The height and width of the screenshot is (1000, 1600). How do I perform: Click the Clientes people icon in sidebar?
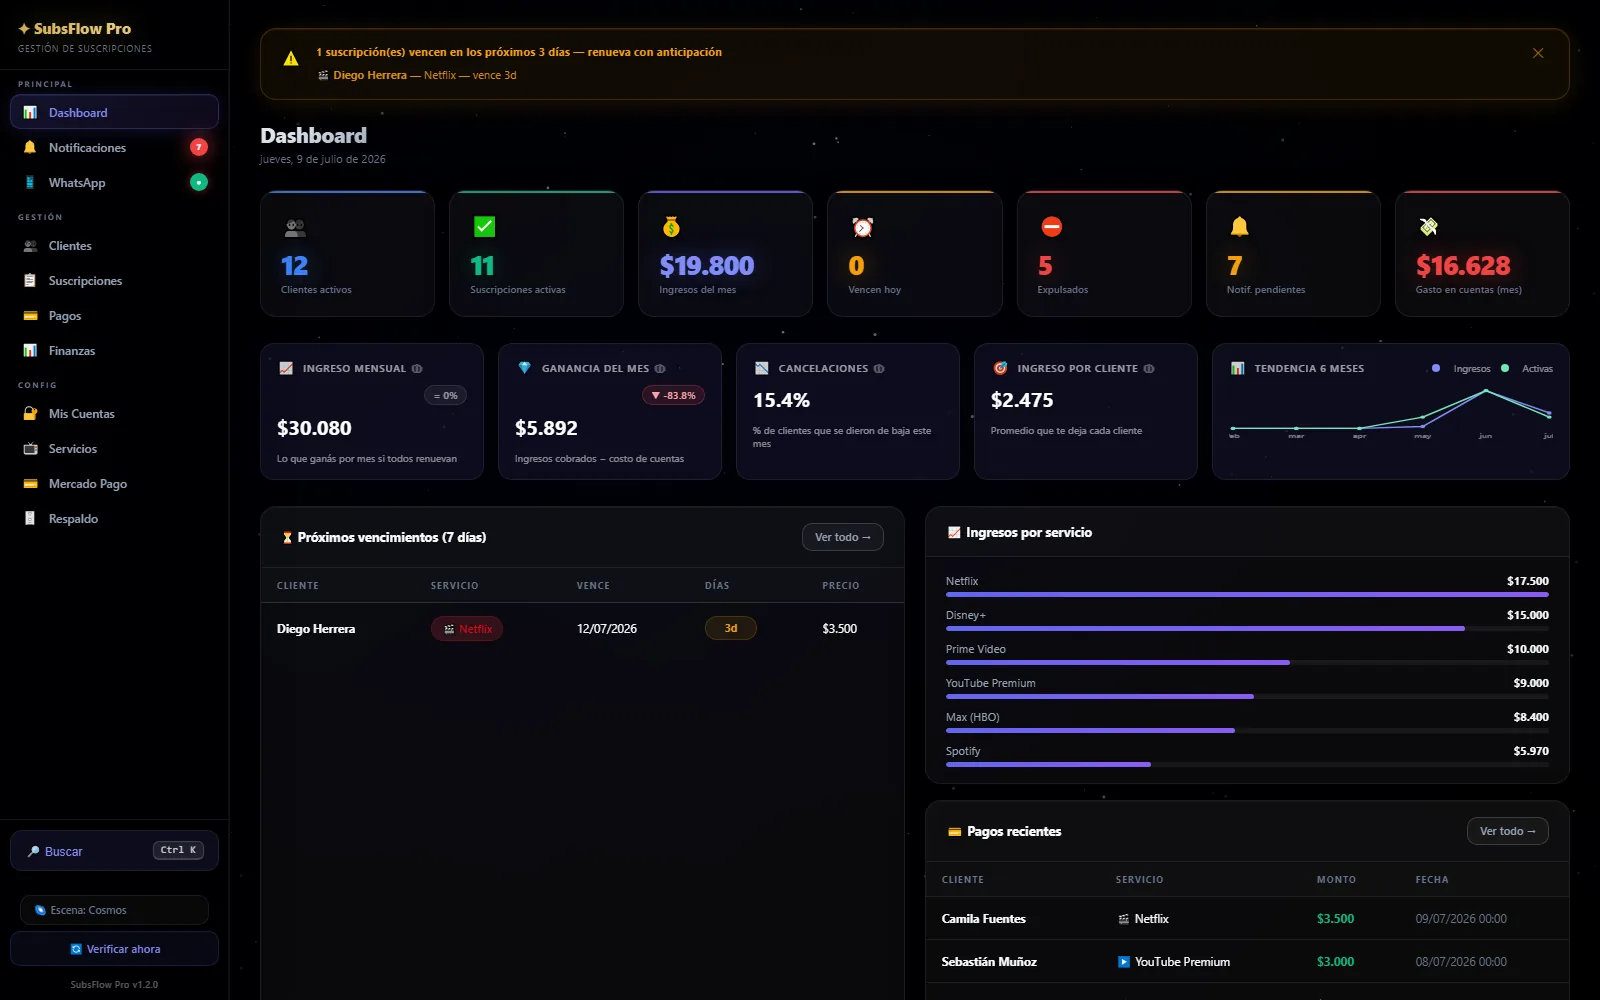pyautogui.click(x=30, y=245)
